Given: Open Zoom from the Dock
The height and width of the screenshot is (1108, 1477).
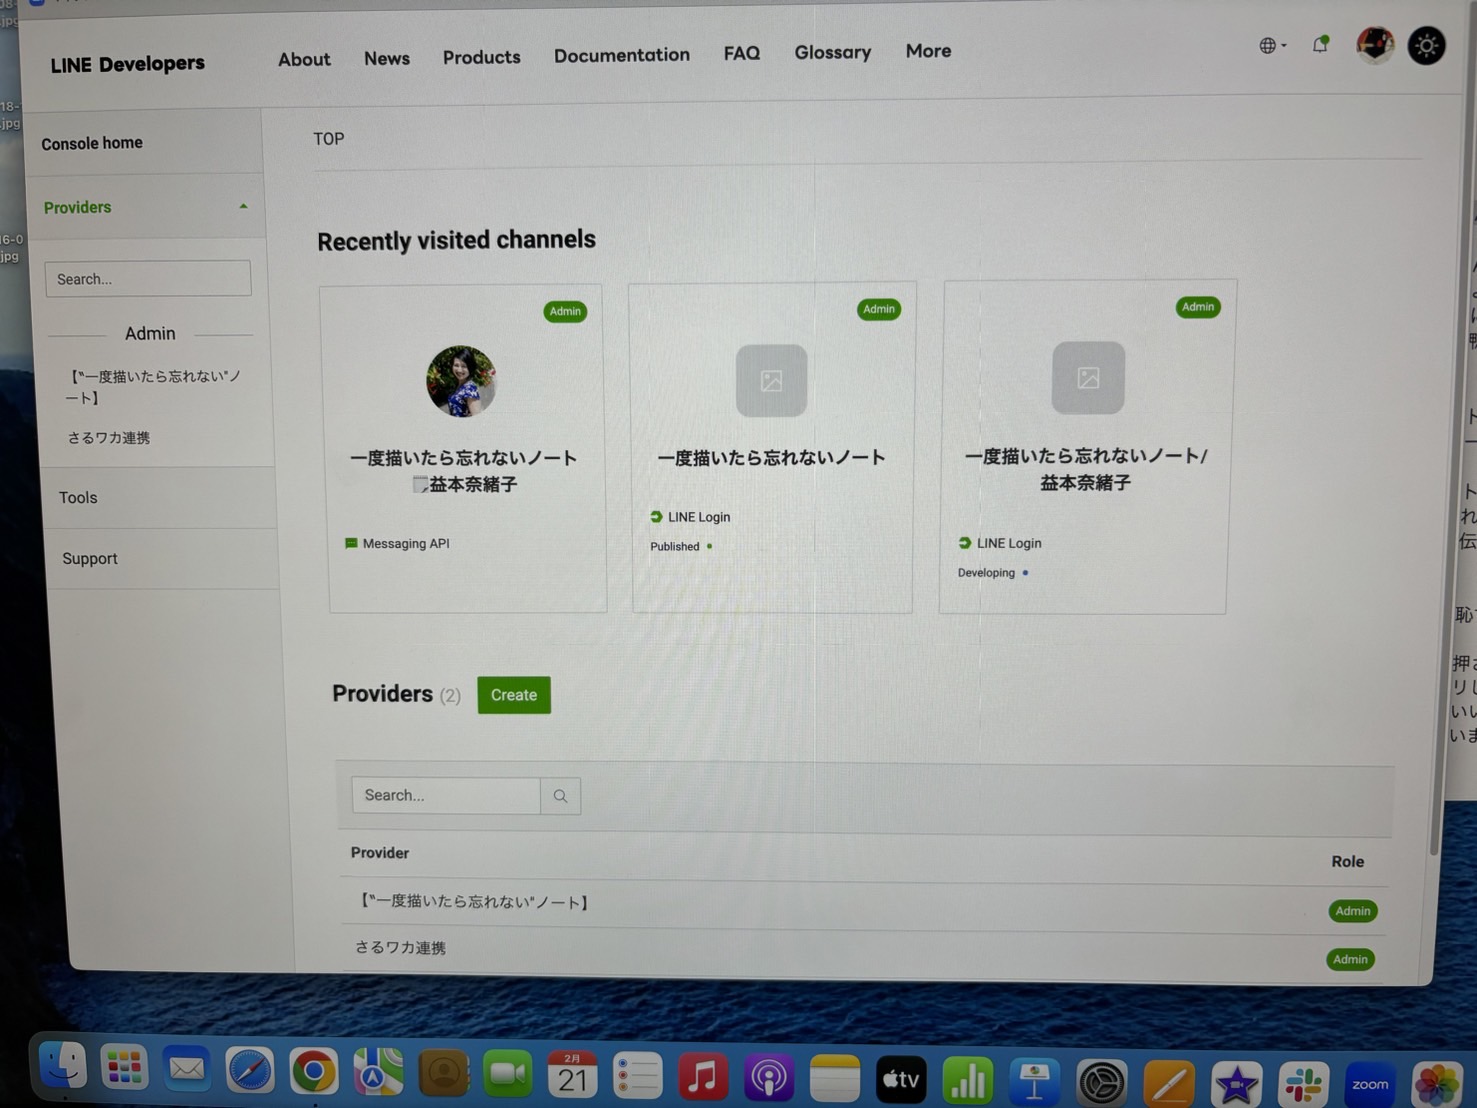Looking at the screenshot, I should (x=1370, y=1085).
